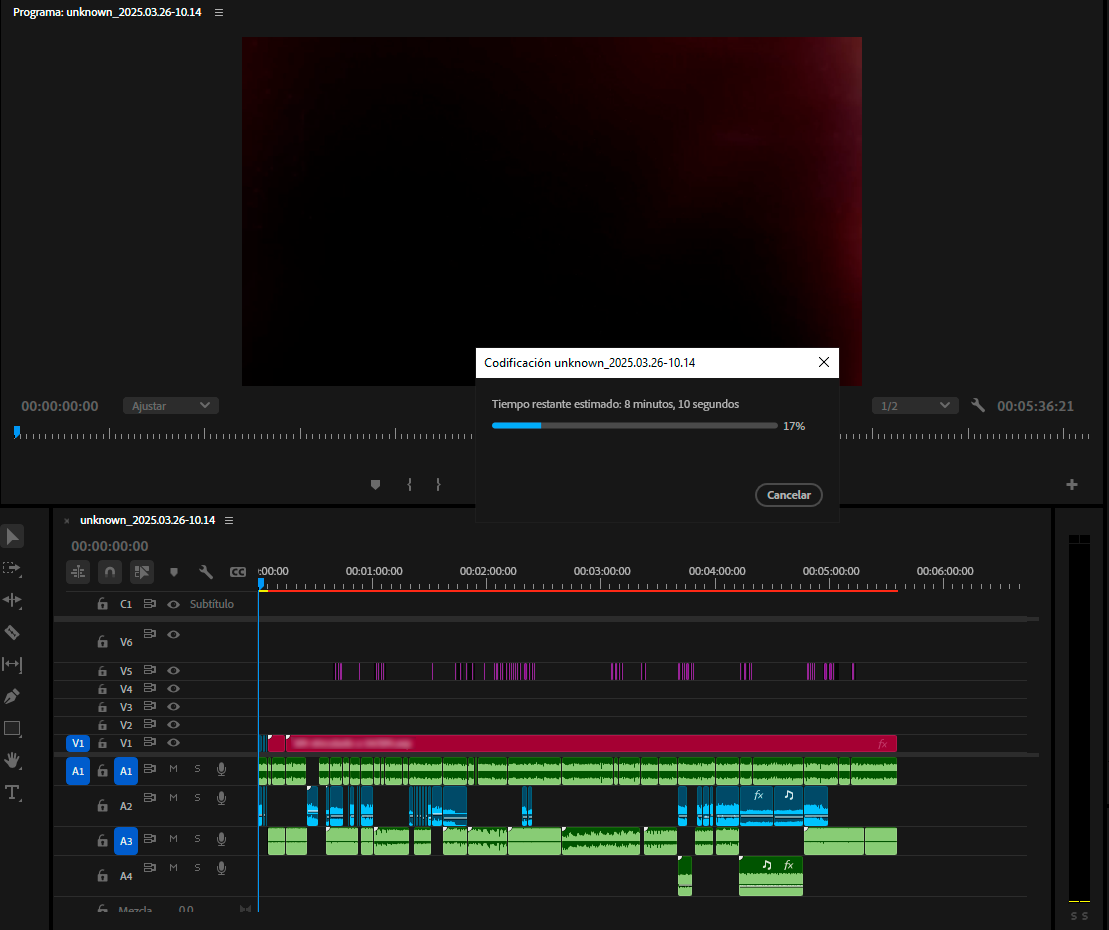This screenshot has width=1109, height=930.
Task: Toggle sync lock on V5 track
Action: 149,670
